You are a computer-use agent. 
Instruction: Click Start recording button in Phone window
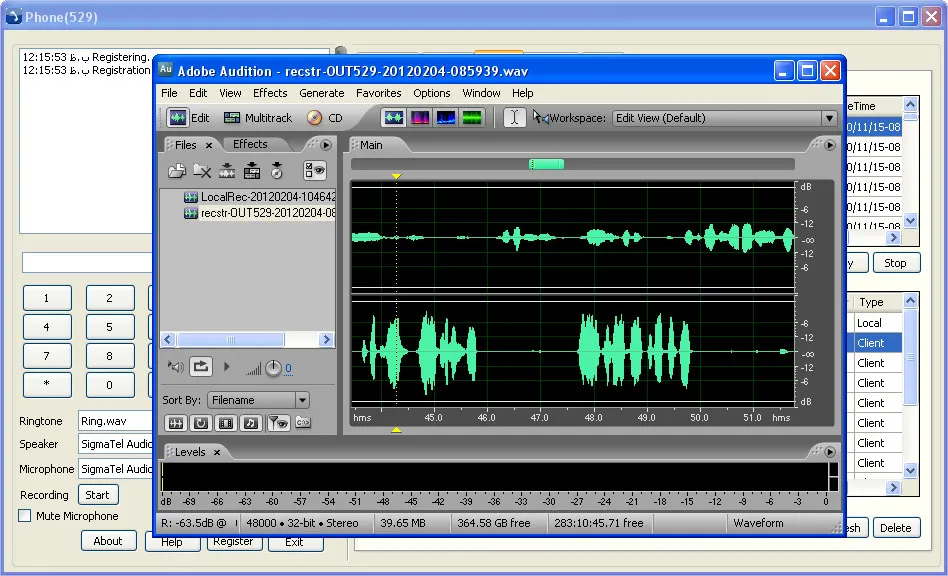click(97, 495)
